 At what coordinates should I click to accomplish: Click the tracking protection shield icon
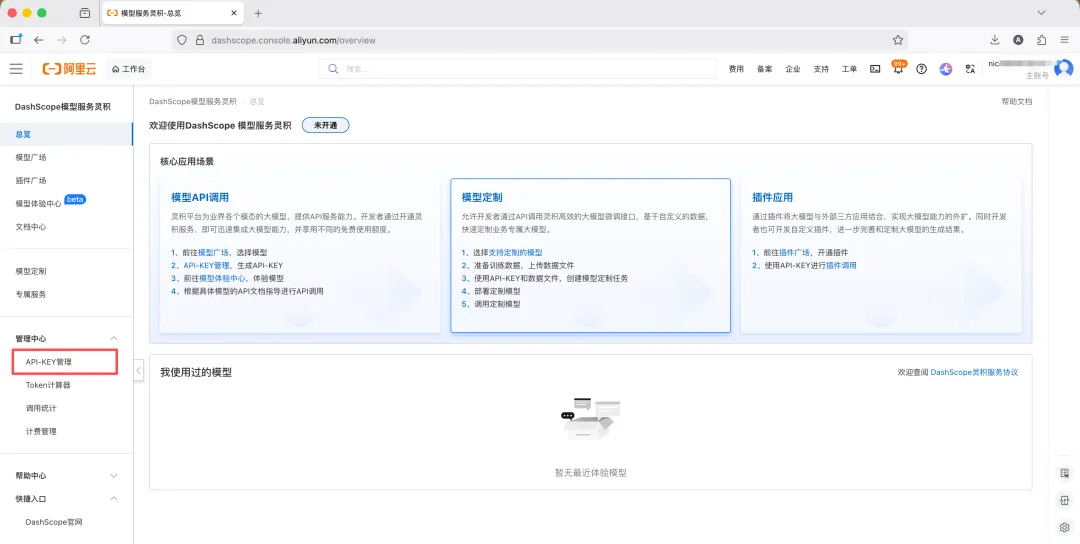point(182,40)
